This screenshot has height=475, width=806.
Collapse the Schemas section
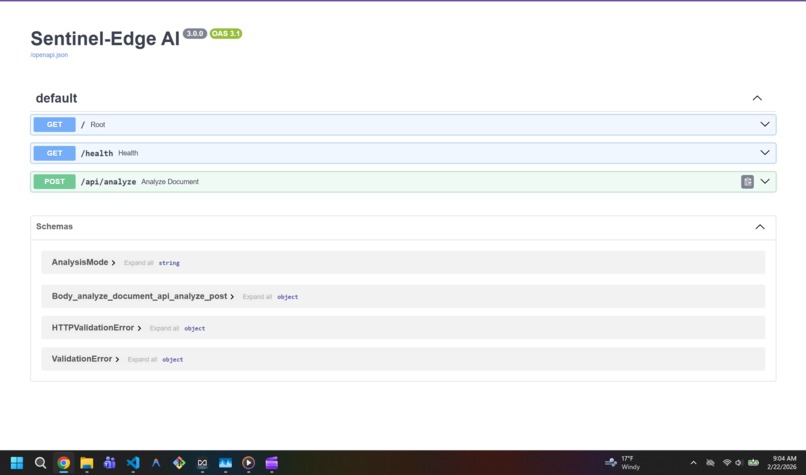(760, 227)
